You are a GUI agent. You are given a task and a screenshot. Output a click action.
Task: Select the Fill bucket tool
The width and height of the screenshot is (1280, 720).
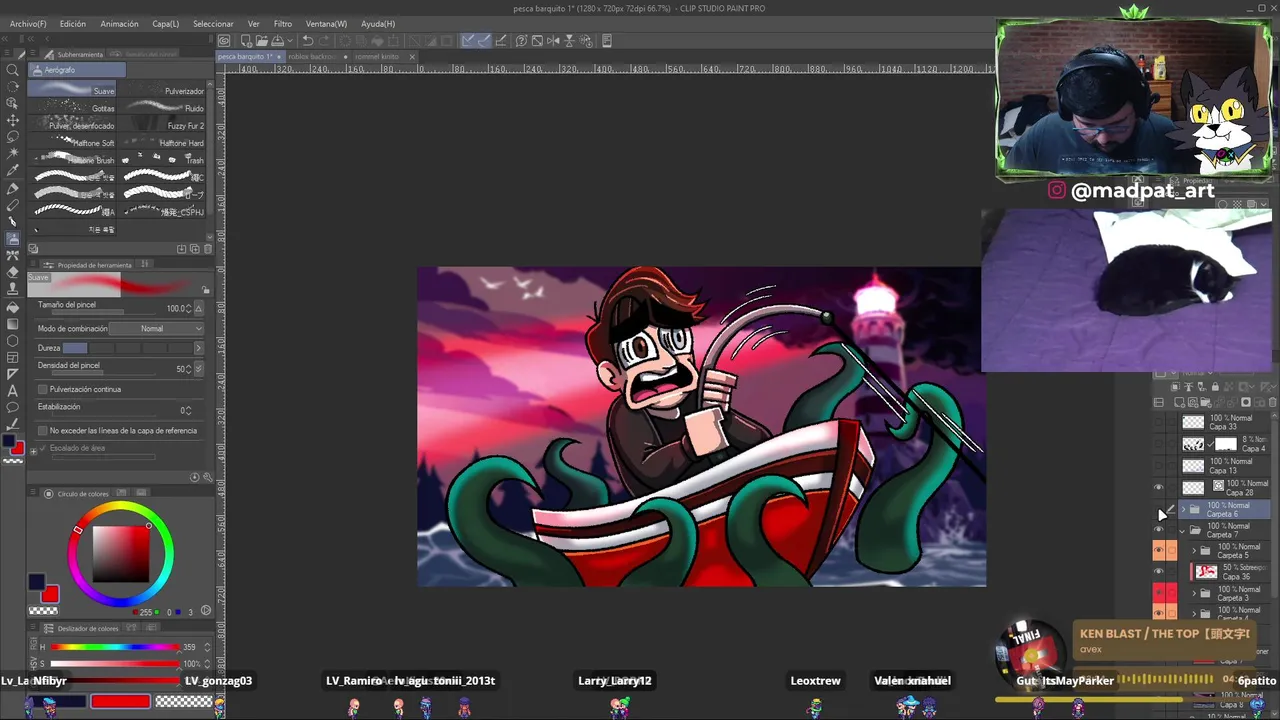[x=13, y=306]
